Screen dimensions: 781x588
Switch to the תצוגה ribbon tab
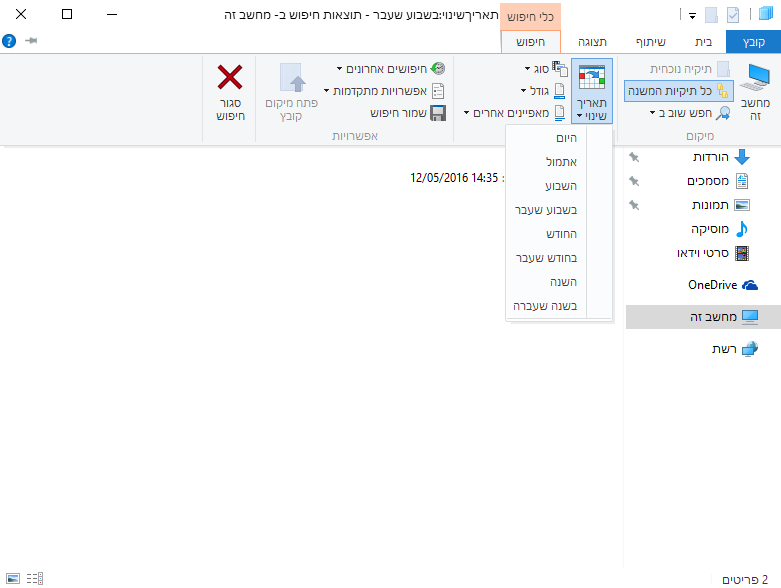coord(592,42)
